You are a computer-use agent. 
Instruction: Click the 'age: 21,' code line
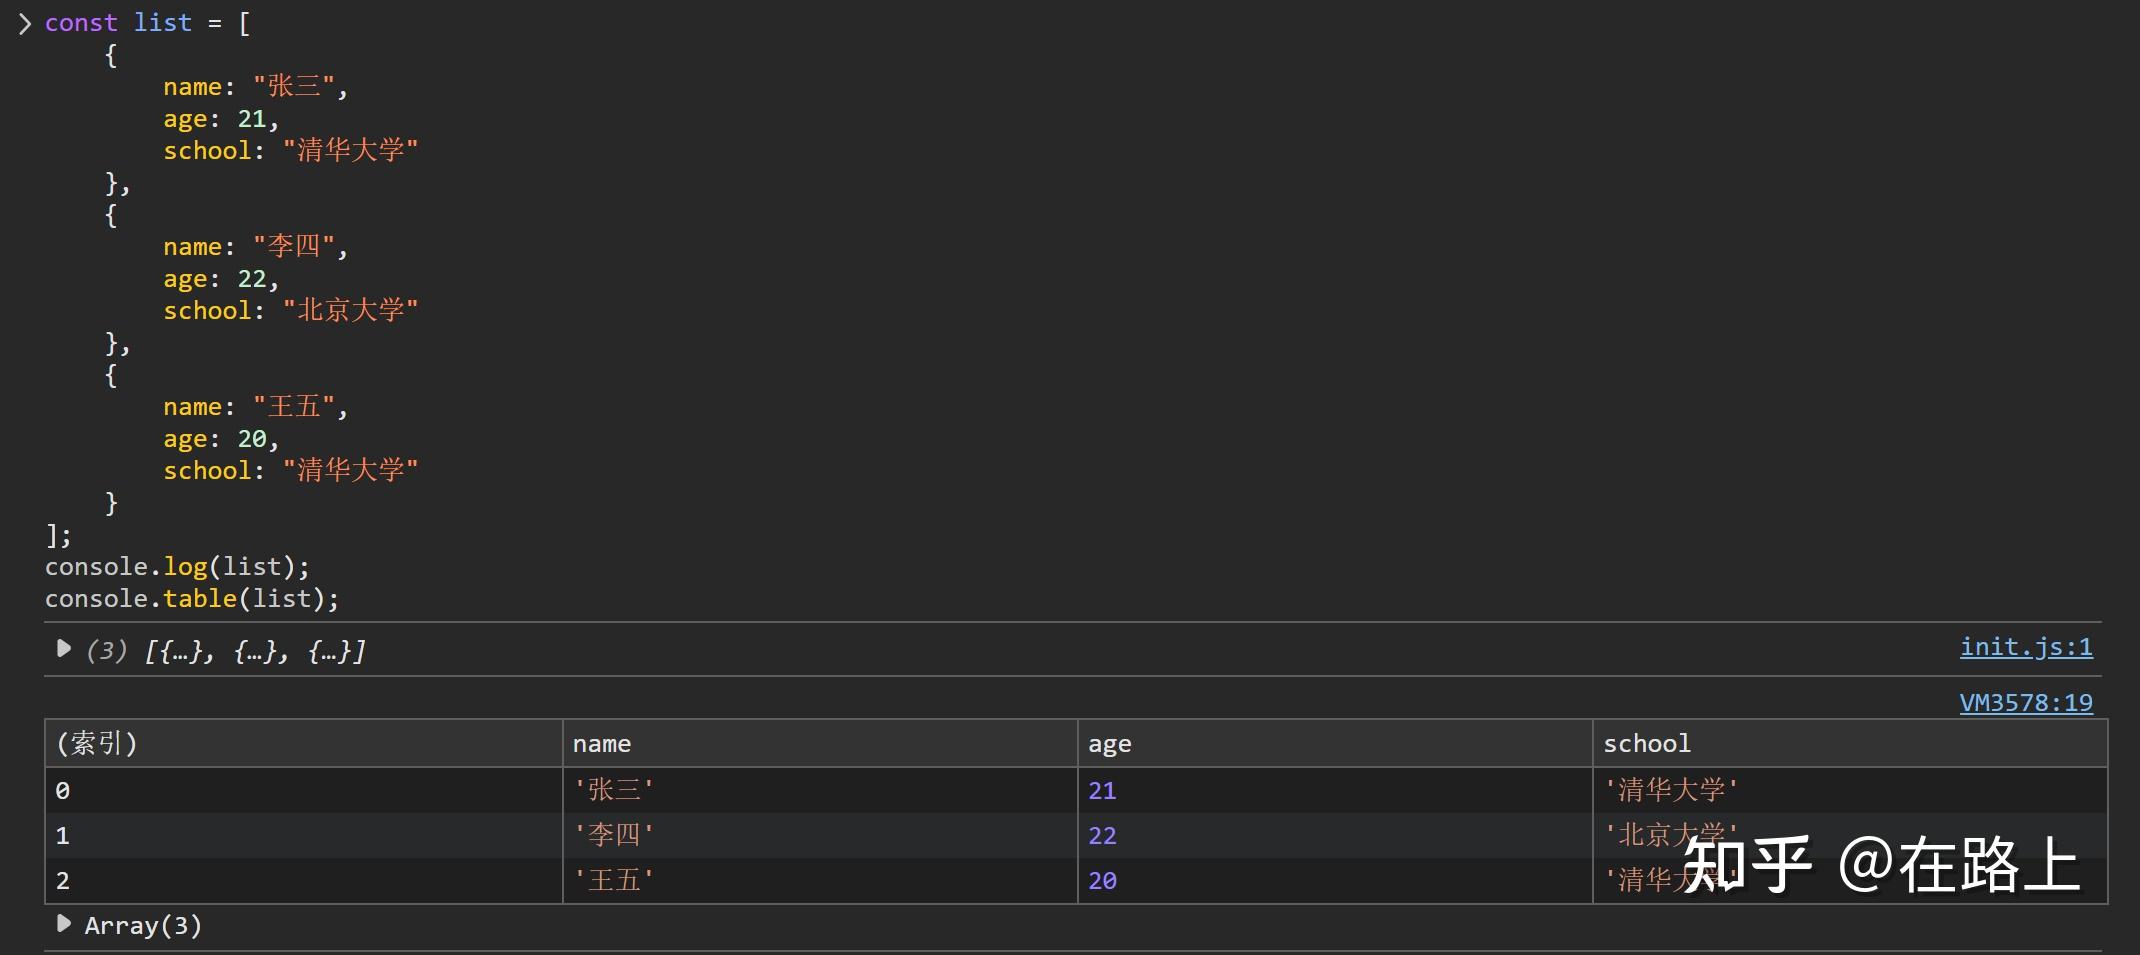(x=221, y=119)
